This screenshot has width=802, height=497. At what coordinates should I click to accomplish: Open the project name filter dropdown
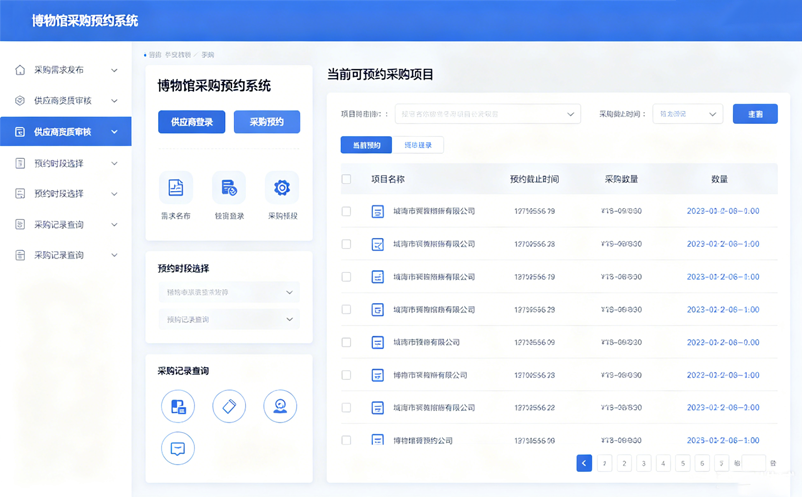487,114
